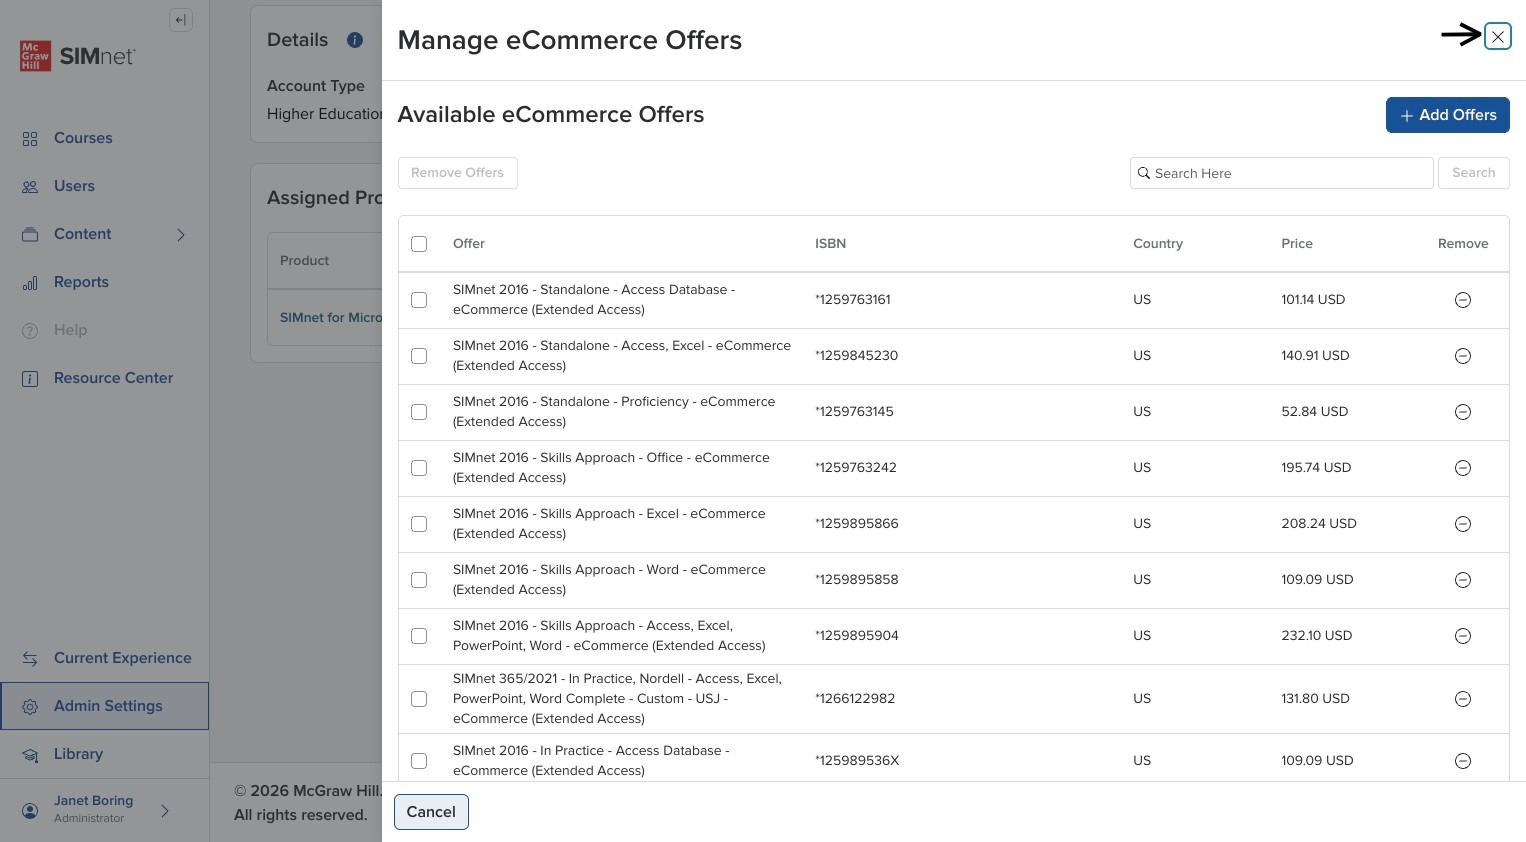Open Users in the sidebar
Viewport: 1526px width, 842px height.
[74, 186]
